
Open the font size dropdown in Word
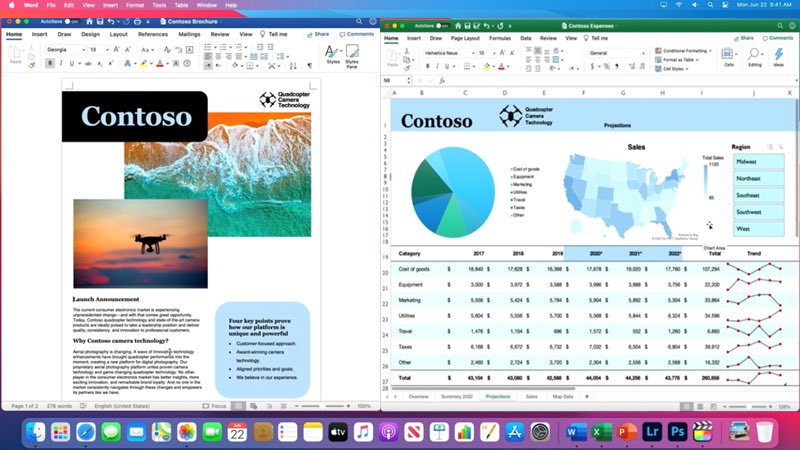[107, 49]
